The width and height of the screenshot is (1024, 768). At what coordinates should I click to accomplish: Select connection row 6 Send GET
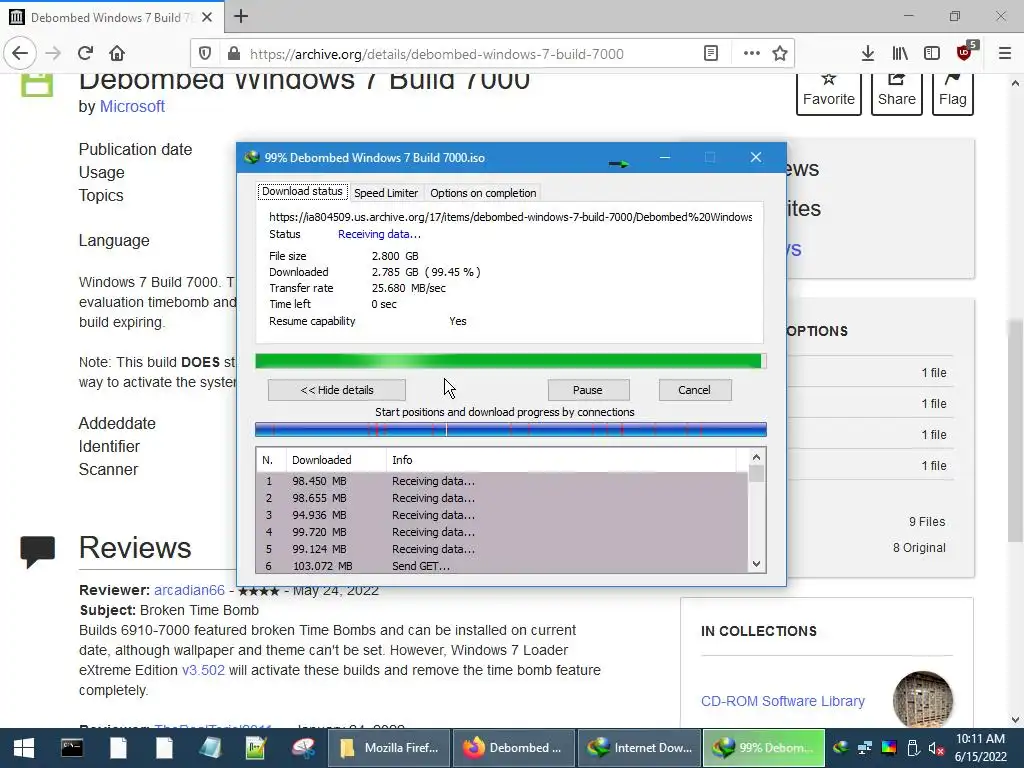pos(502,566)
